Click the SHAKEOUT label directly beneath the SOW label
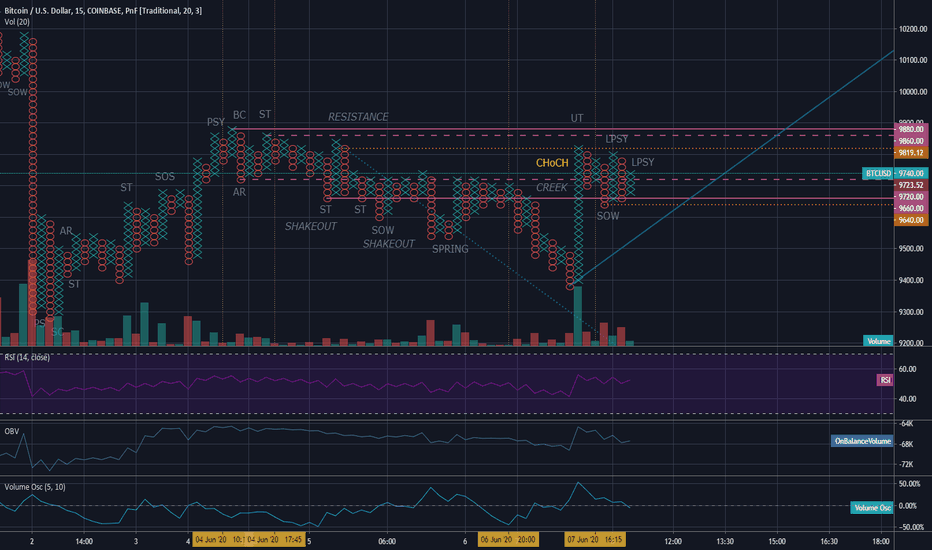The image size is (932, 550). pos(389,244)
